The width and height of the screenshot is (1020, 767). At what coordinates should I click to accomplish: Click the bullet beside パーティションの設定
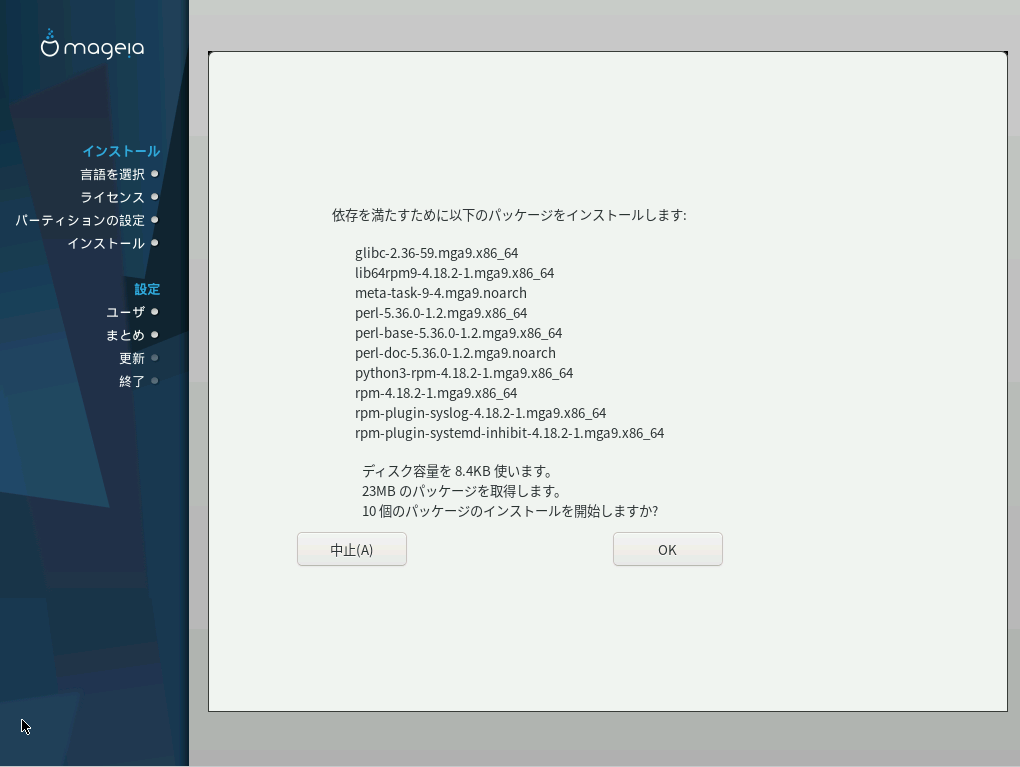pos(155,220)
